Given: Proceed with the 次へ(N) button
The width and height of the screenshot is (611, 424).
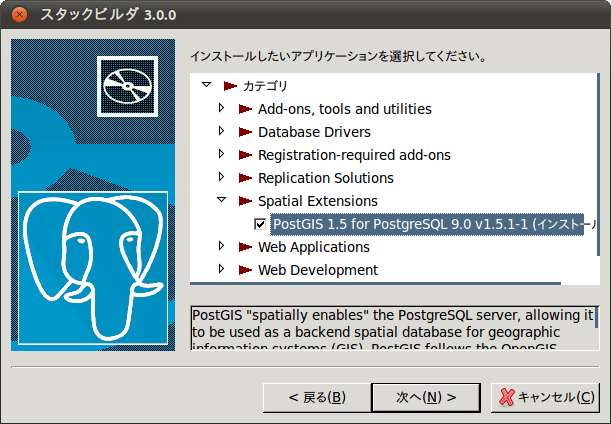Looking at the screenshot, I should tap(426, 398).
